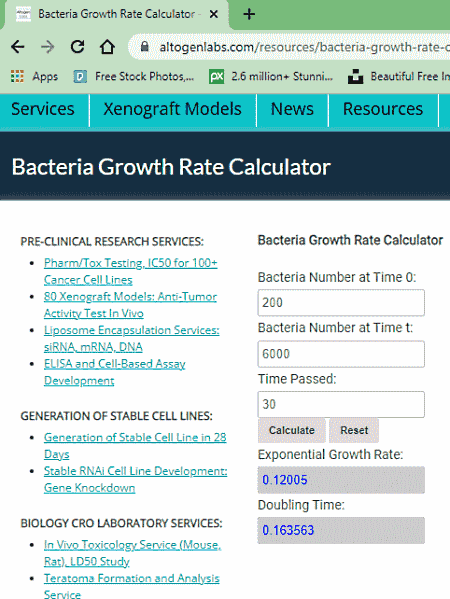Image resolution: width=450 pixels, height=599 pixels.
Task: Open a new tab with the plus icon
Action: (x=249, y=15)
